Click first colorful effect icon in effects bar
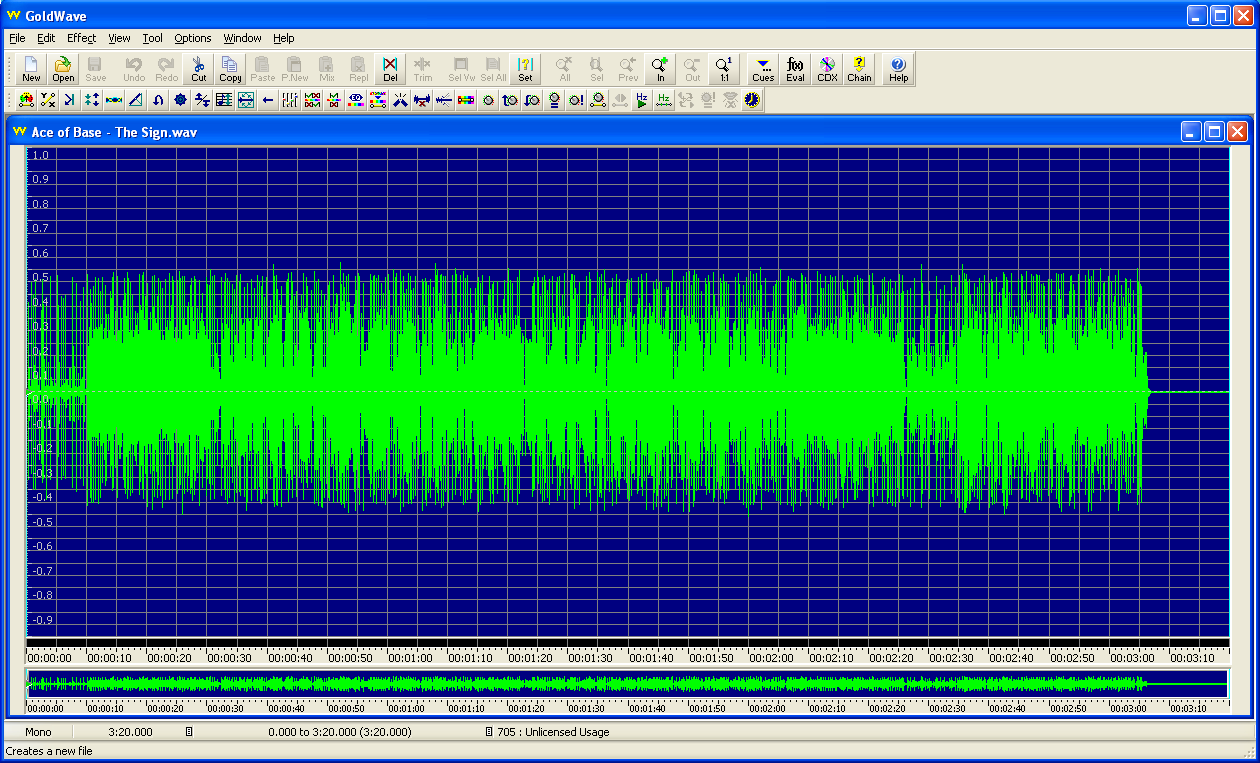Image resolution: width=1260 pixels, height=763 pixels. pyautogui.click(x=26, y=100)
